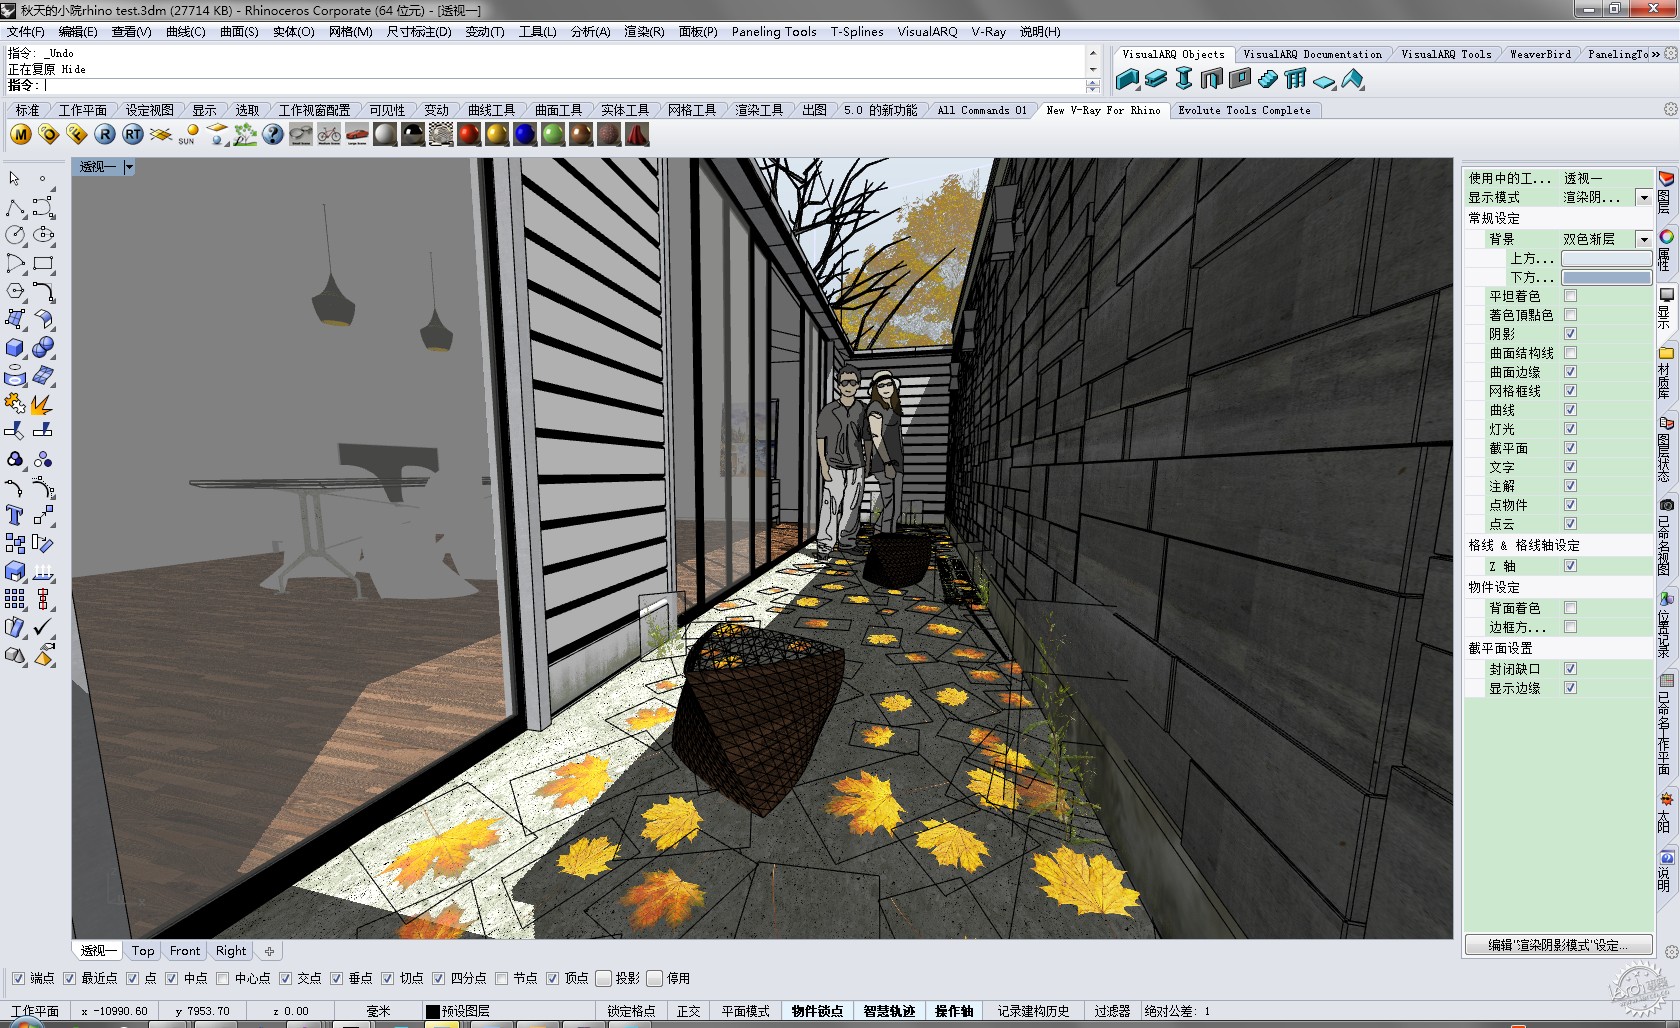Toggle 正交 ortho in status bar
Screen dimensions: 1680x1028
click(688, 1011)
